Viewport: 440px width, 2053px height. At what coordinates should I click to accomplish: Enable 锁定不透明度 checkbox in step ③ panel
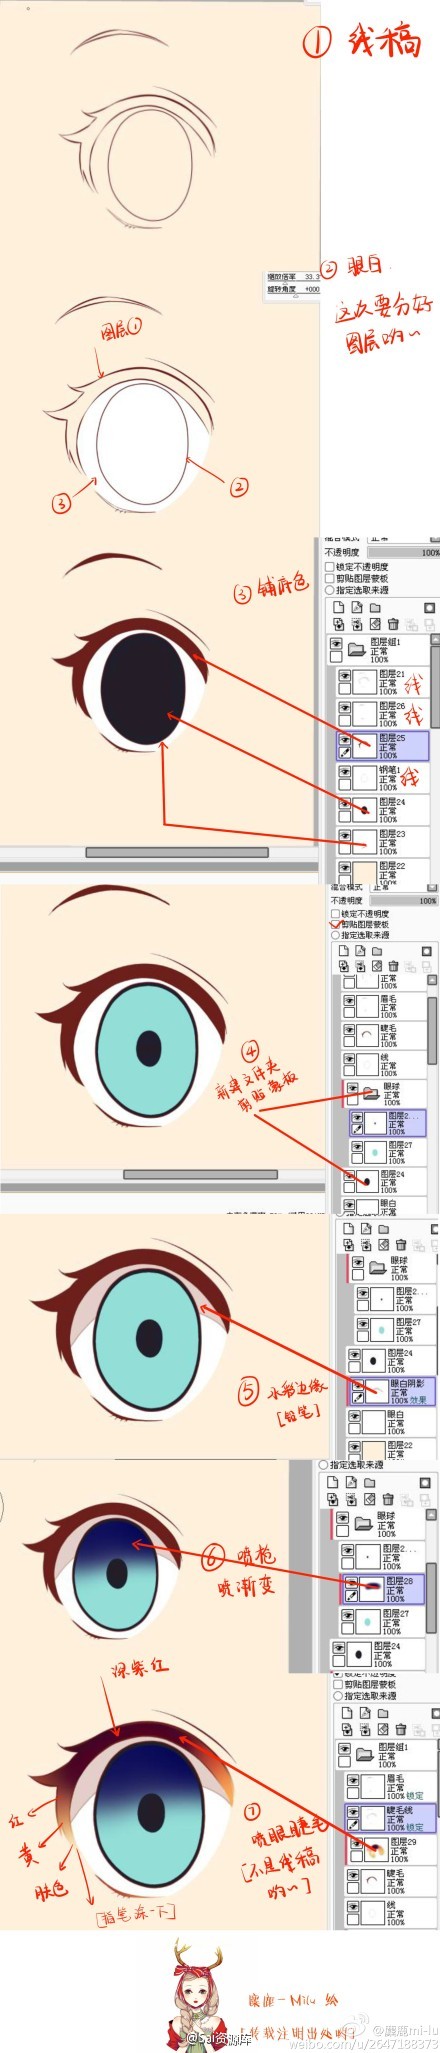click(x=330, y=567)
